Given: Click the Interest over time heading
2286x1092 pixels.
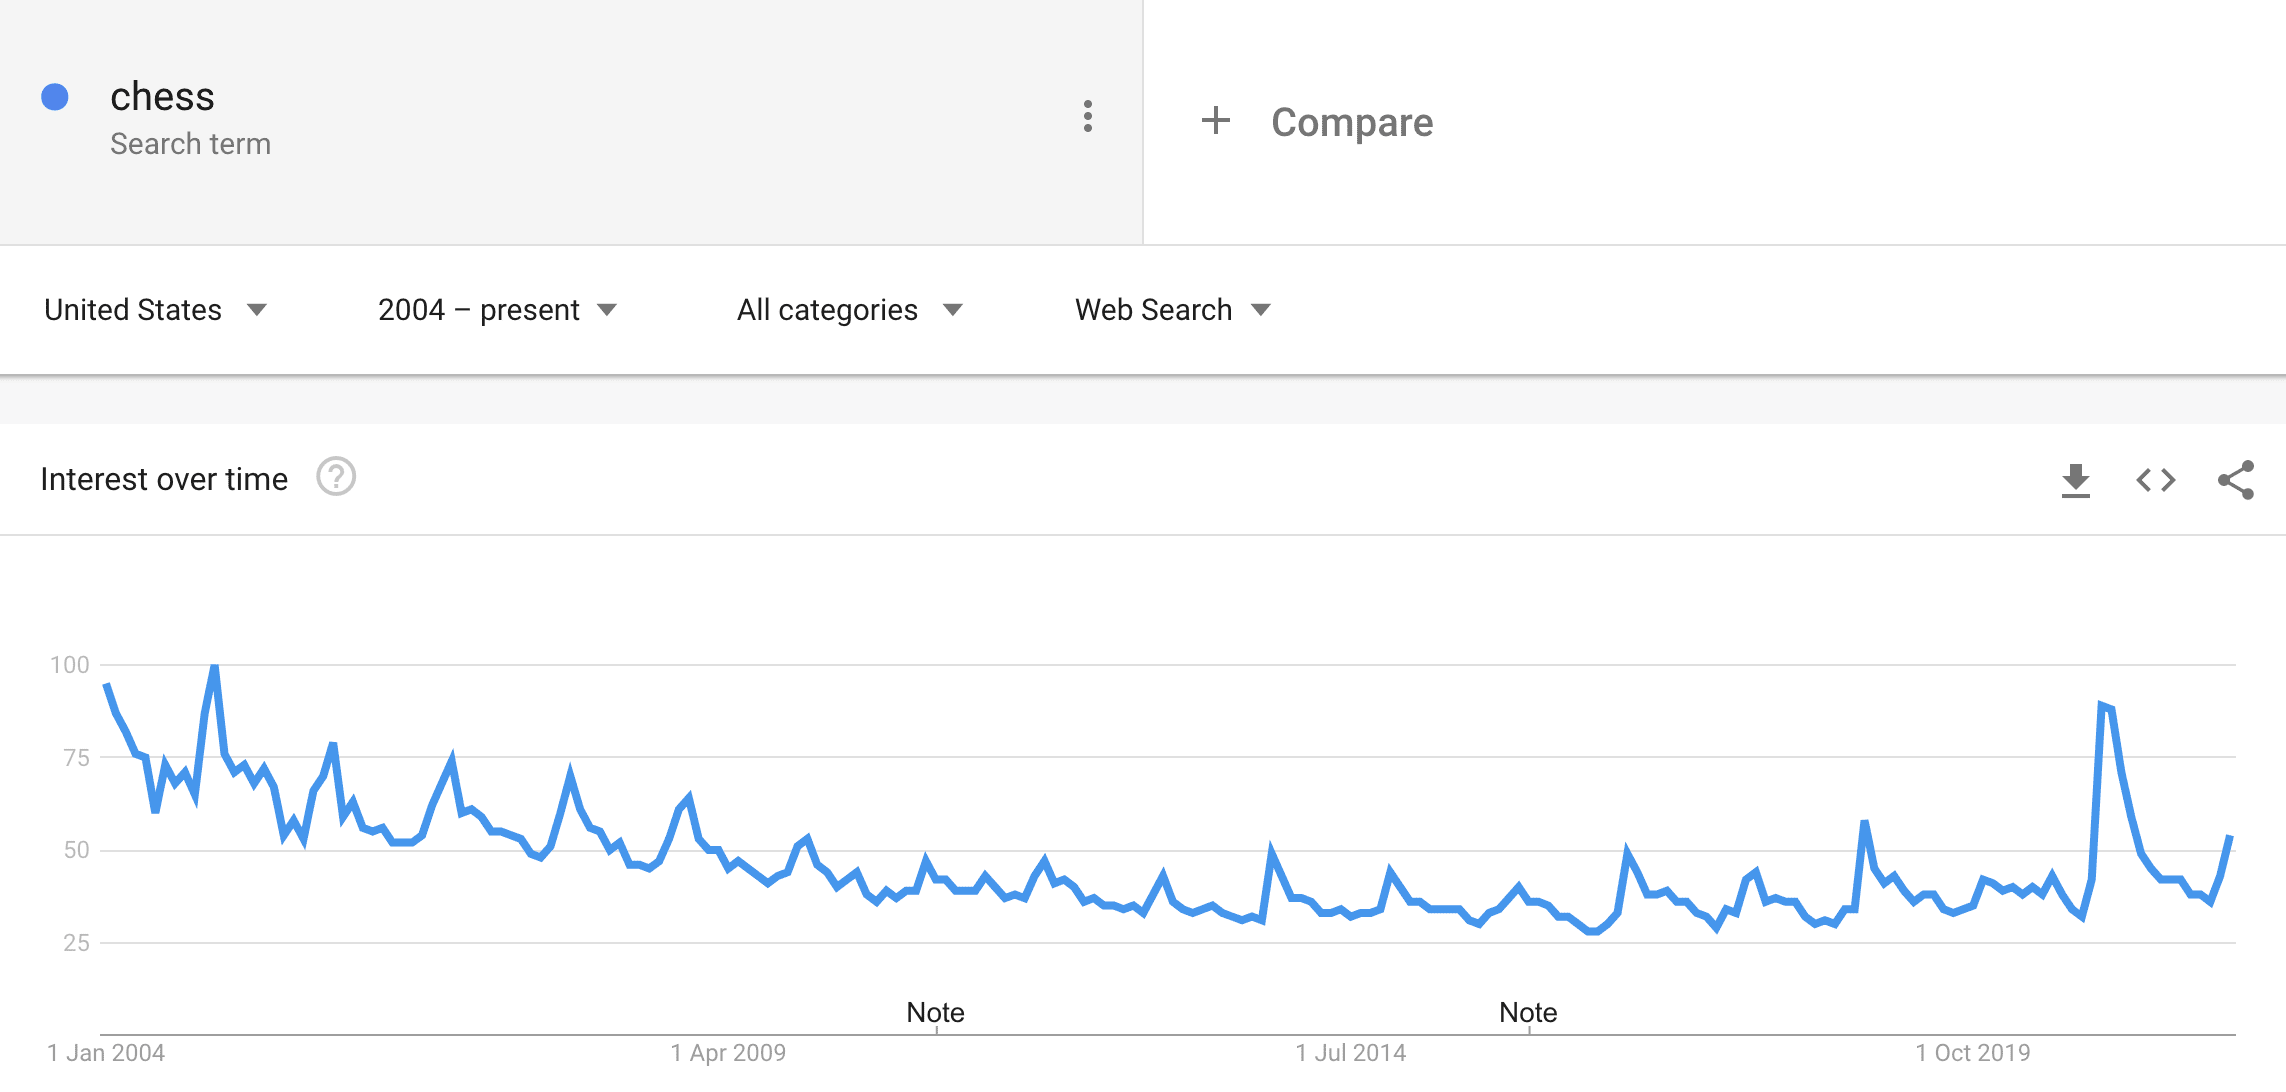Looking at the screenshot, I should [x=164, y=479].
